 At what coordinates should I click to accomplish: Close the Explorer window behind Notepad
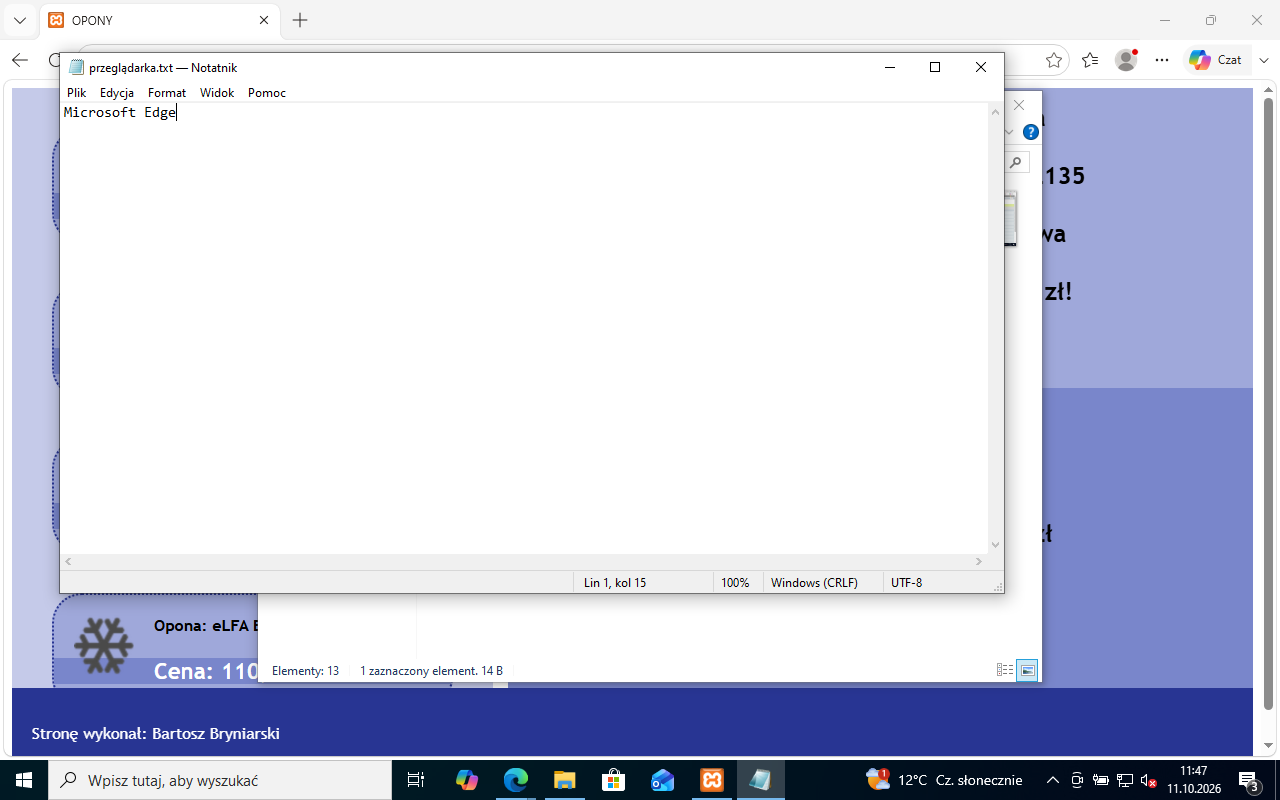coord(1019,105)
